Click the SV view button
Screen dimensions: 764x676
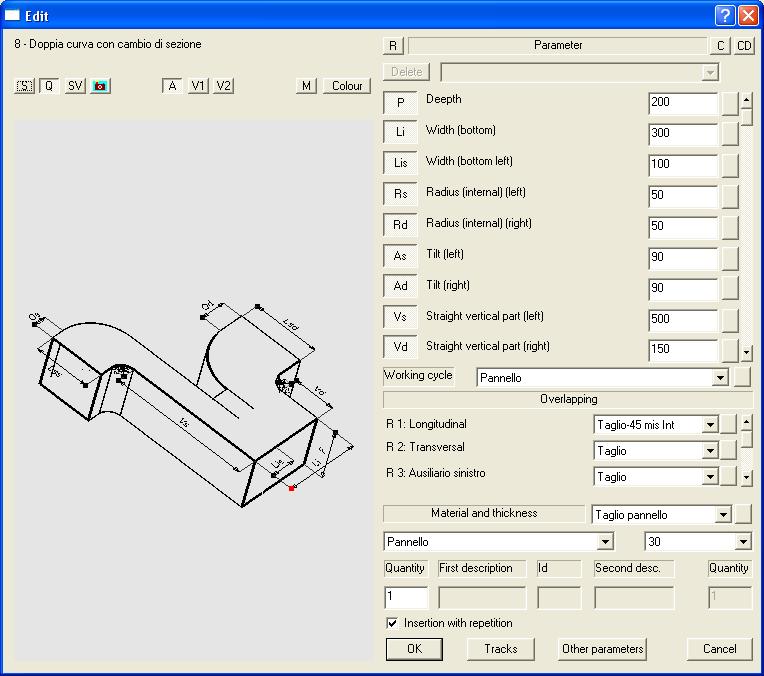click(75, 86)
